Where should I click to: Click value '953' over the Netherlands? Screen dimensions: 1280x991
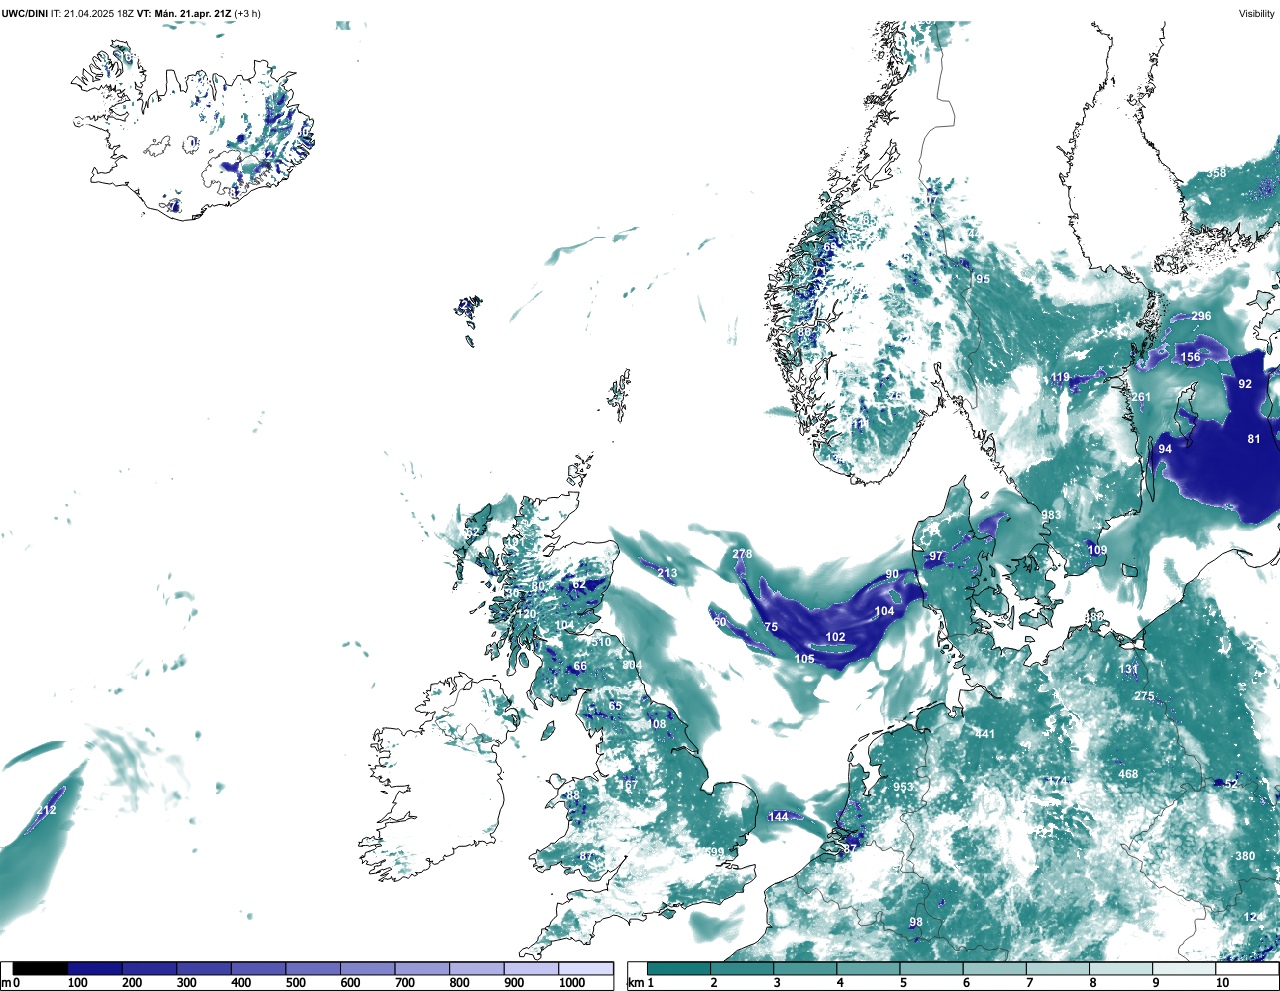903,787
